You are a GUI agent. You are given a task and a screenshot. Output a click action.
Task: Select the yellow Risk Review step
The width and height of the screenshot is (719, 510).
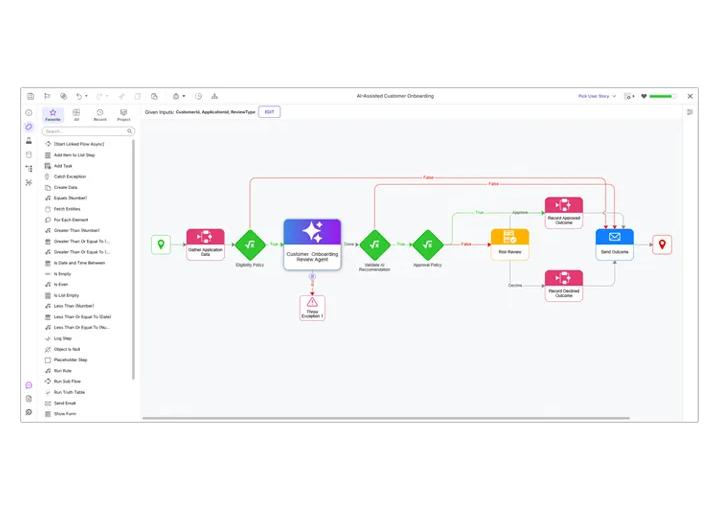pyautogui.click(x=510, y=244)
